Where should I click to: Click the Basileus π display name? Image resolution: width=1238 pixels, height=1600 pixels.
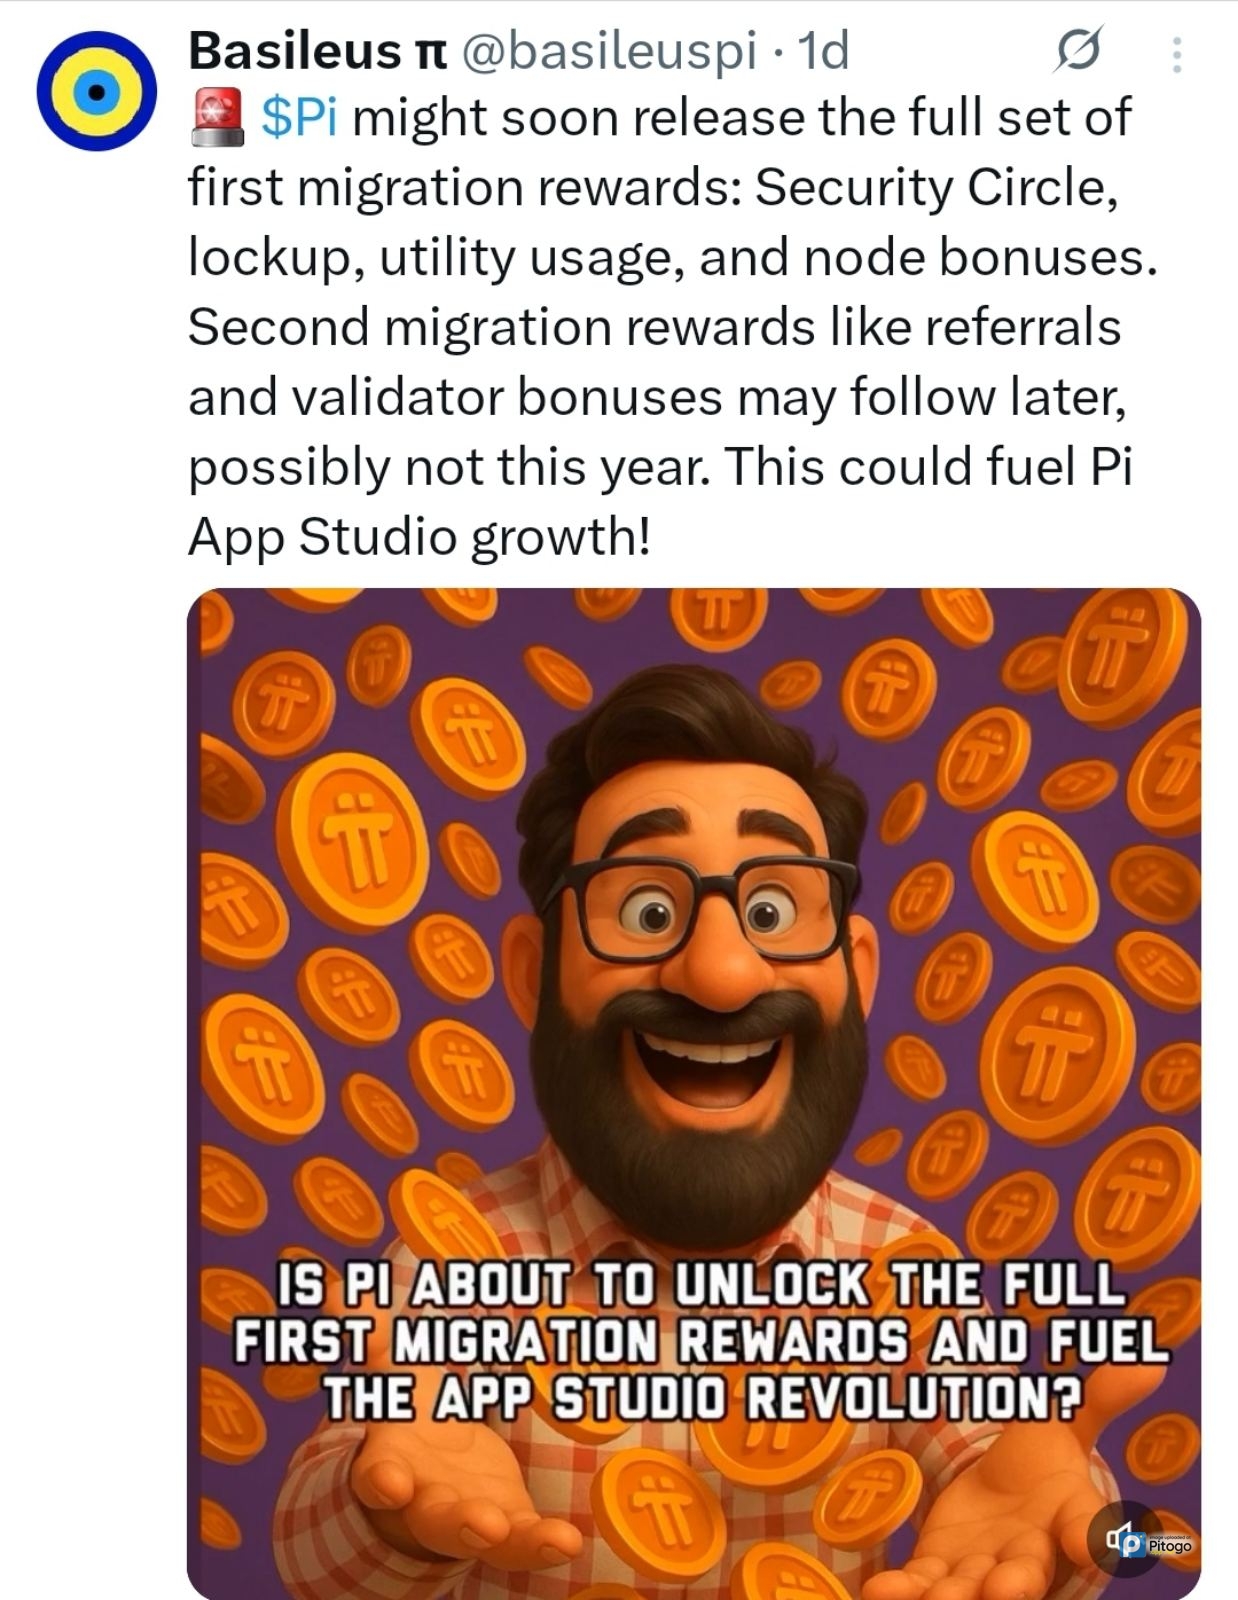(316, 50)
